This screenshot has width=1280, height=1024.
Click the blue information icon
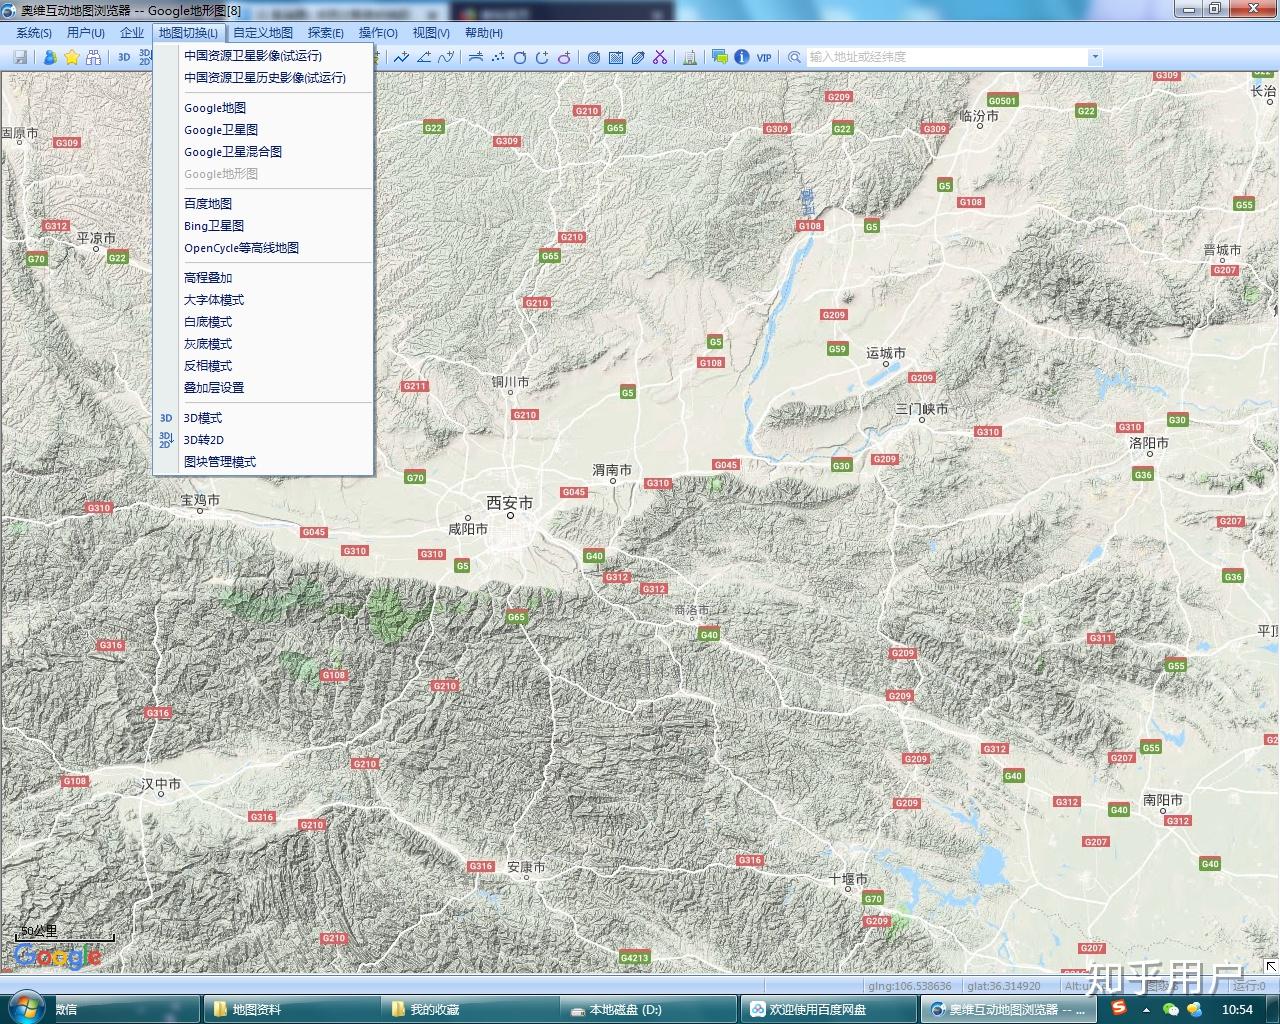(742, 57)
